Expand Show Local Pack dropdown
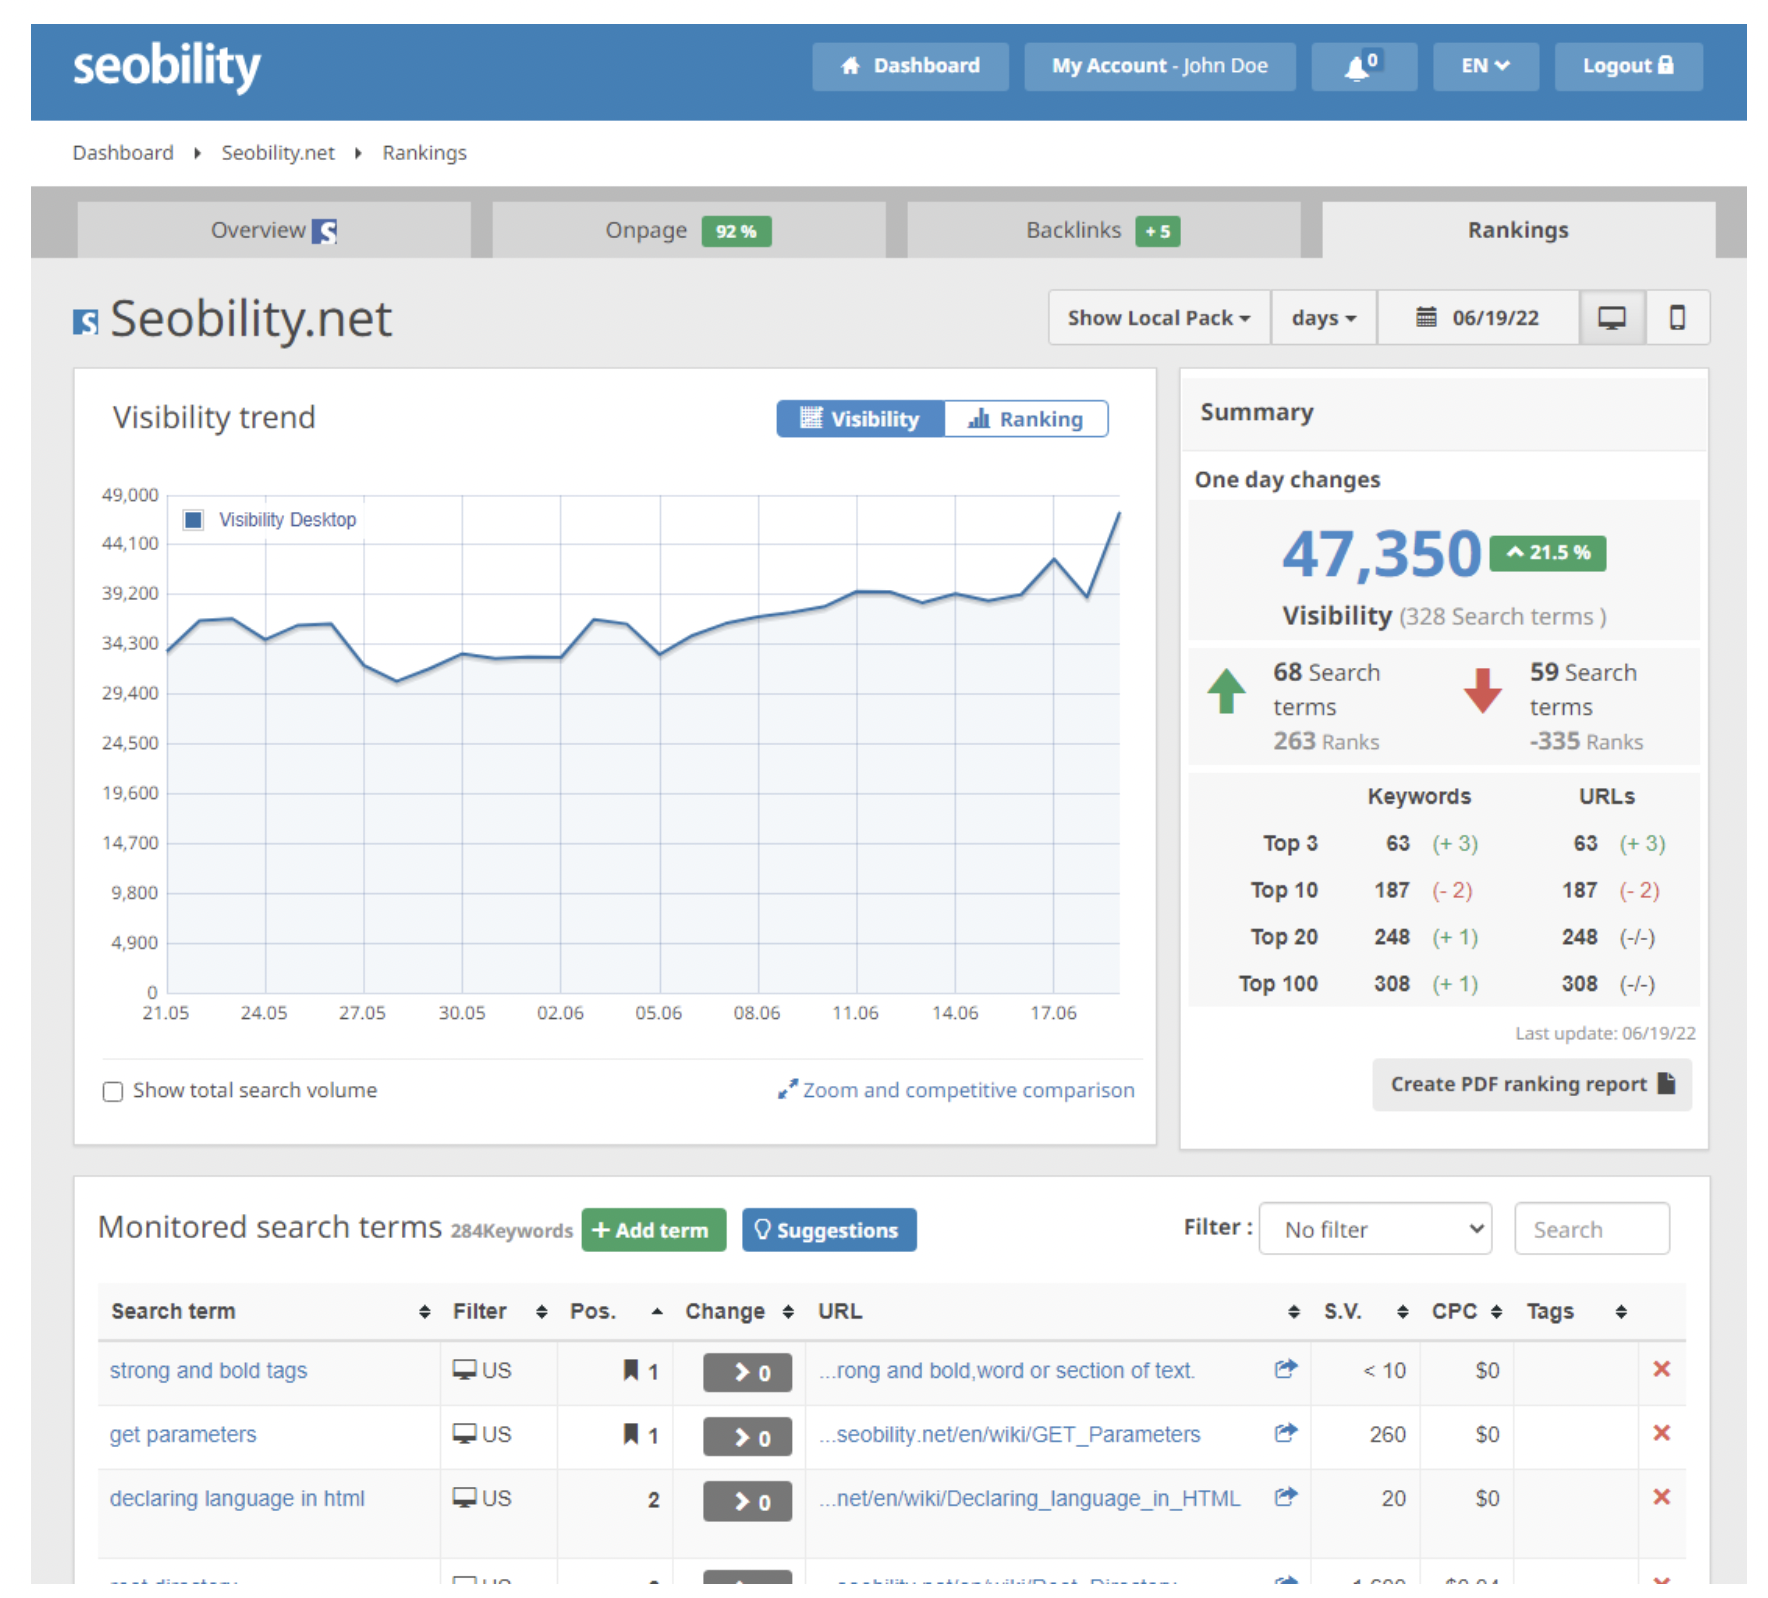1768x1598 pixels. [1159, 318]
